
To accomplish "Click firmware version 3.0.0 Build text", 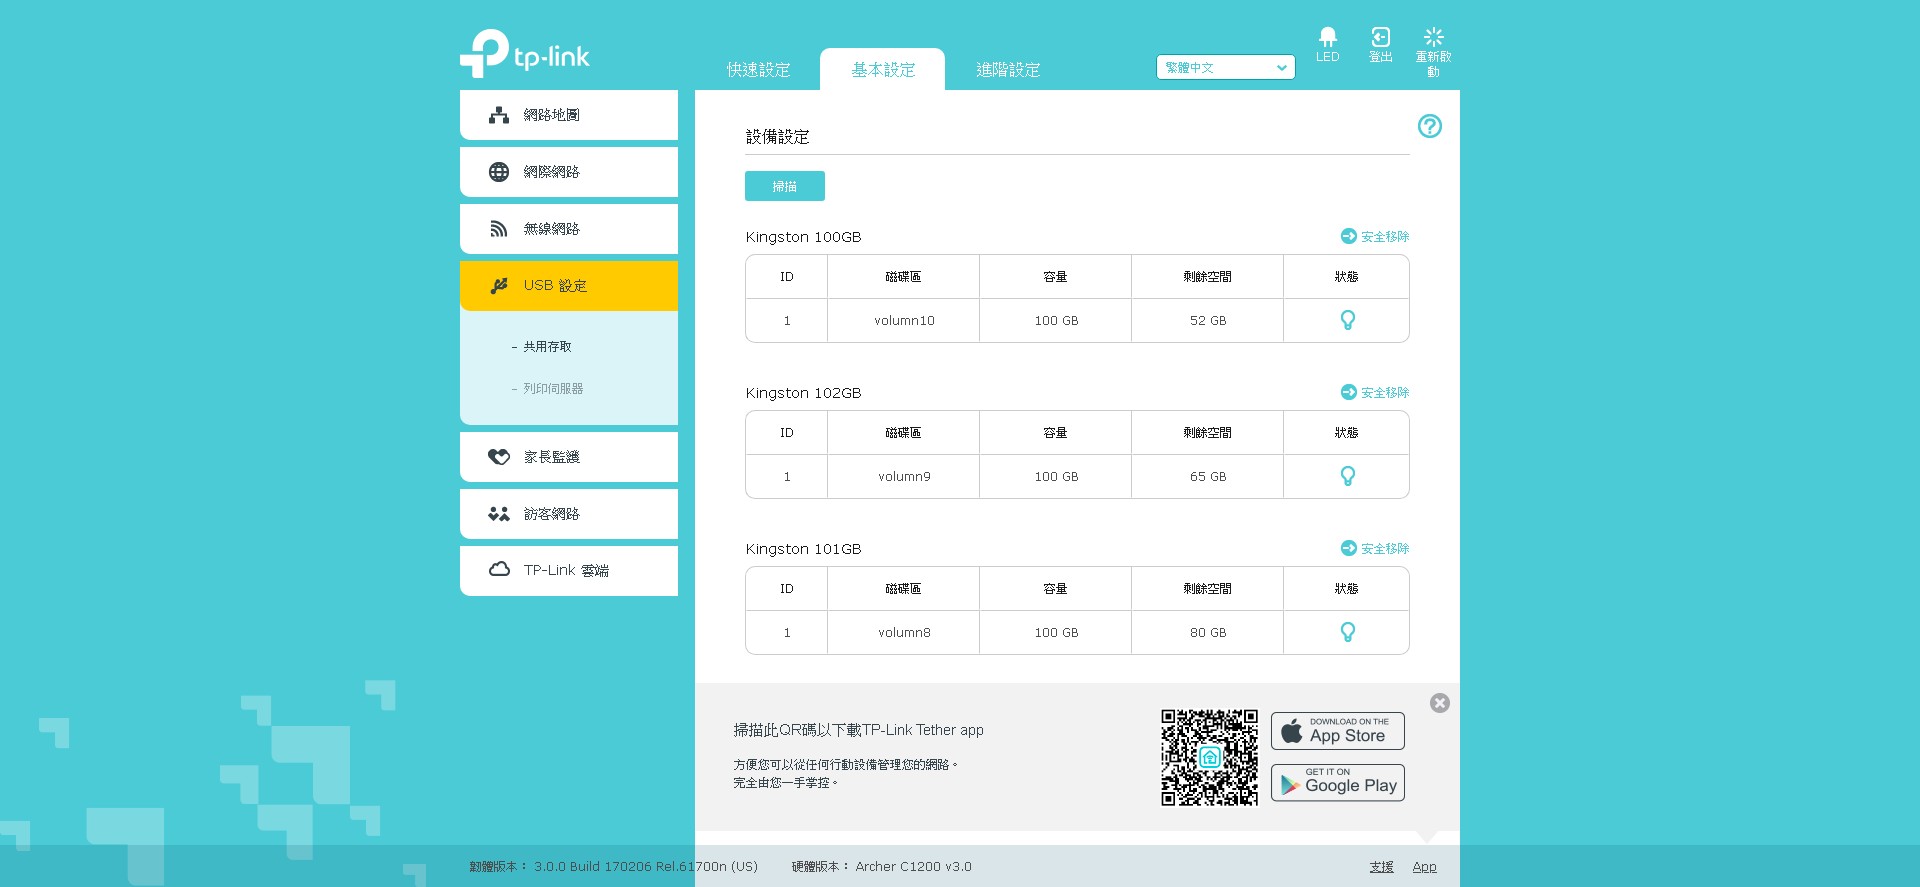I will (646, 867).
